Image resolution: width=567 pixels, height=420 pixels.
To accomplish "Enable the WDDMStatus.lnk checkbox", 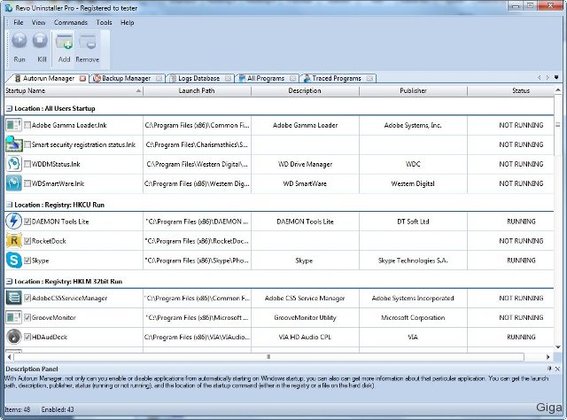I will tap(27, 164).
